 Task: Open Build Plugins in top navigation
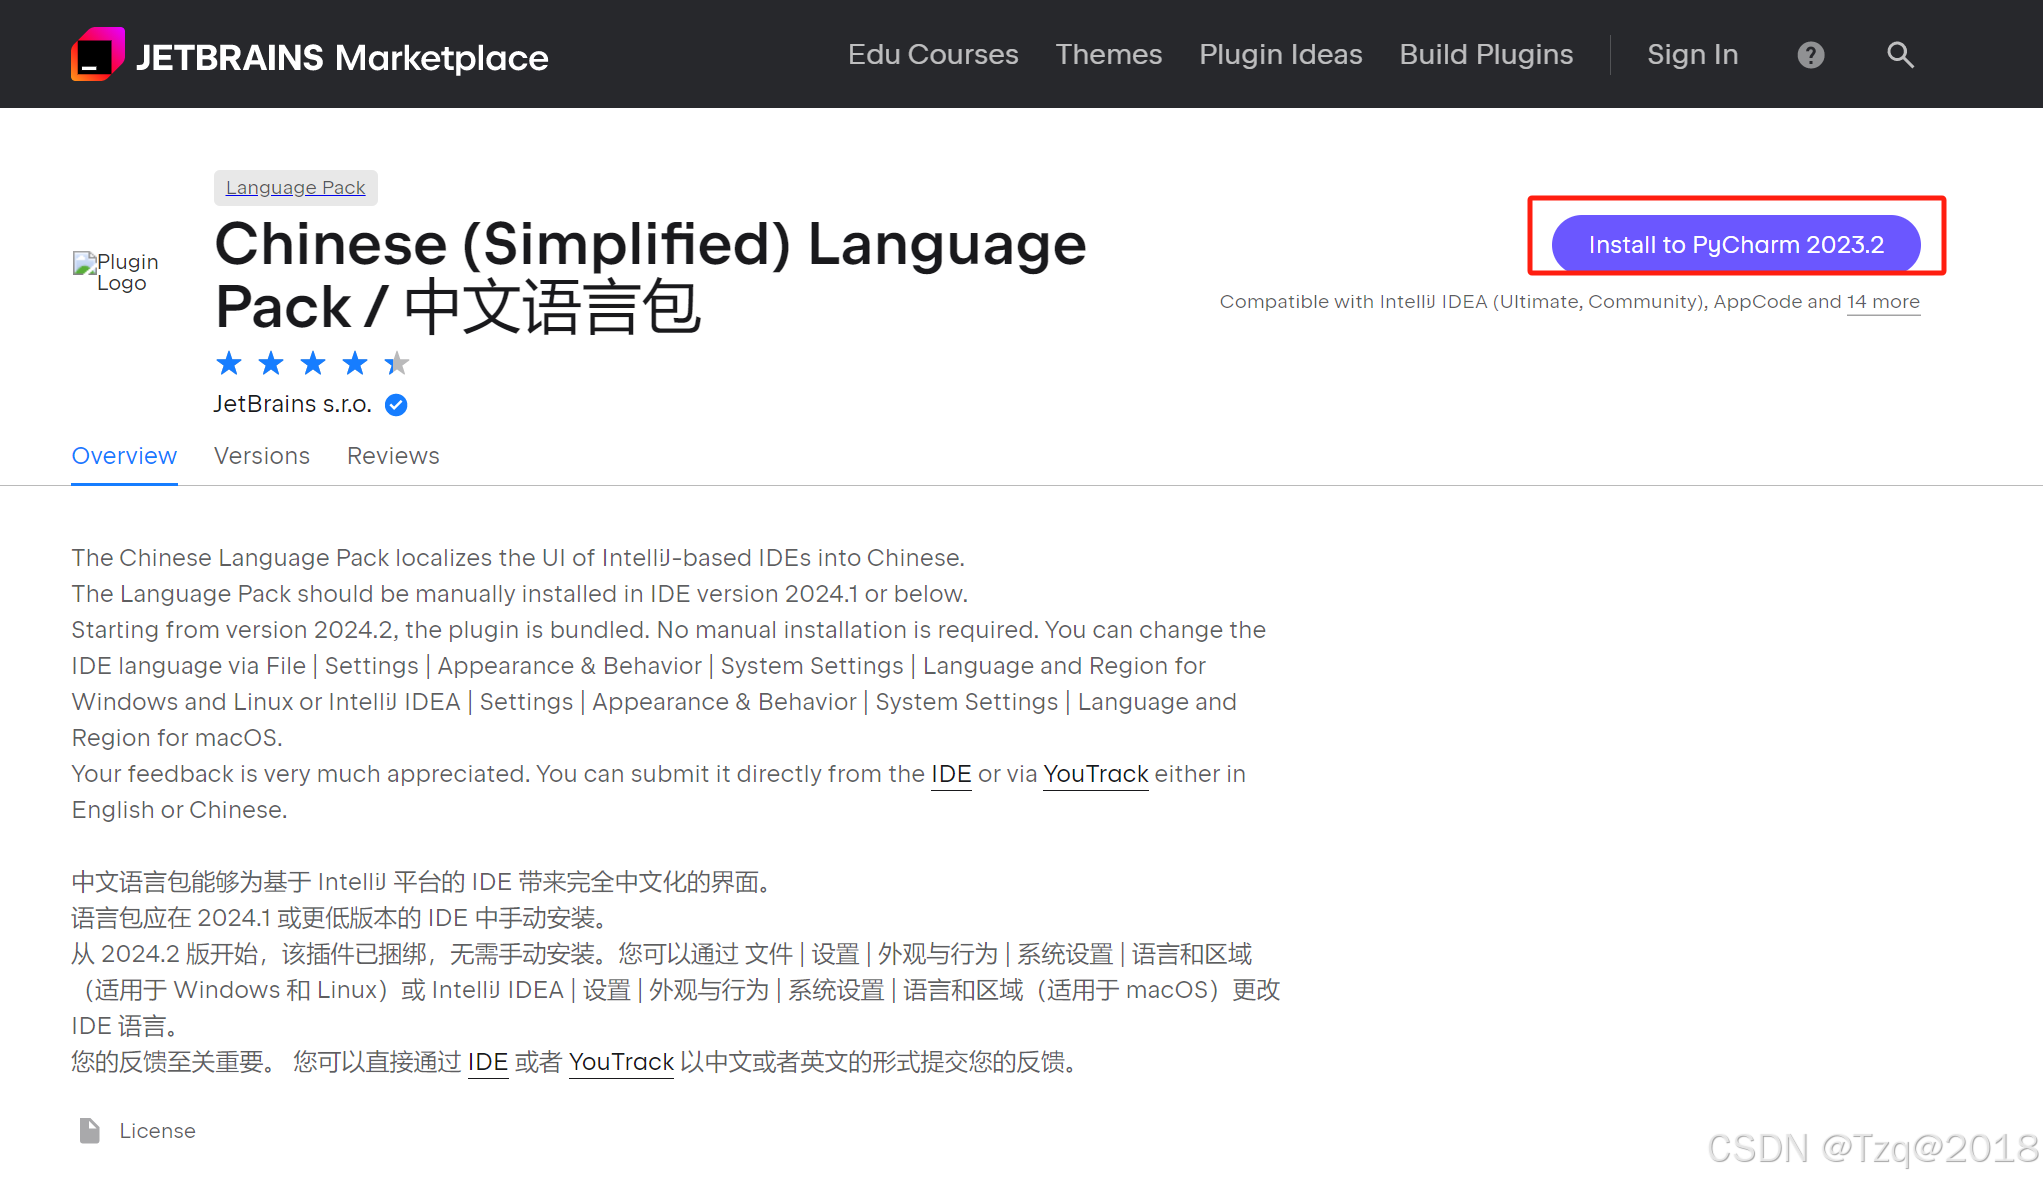[x=1486, y=54]
